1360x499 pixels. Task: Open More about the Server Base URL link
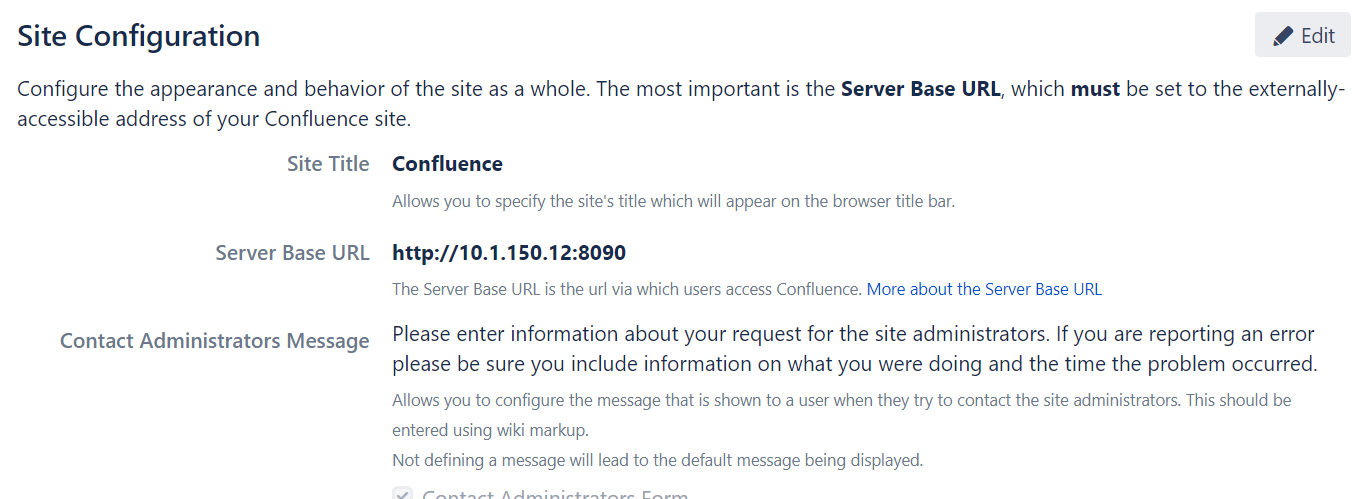click(x=984, y=290)
